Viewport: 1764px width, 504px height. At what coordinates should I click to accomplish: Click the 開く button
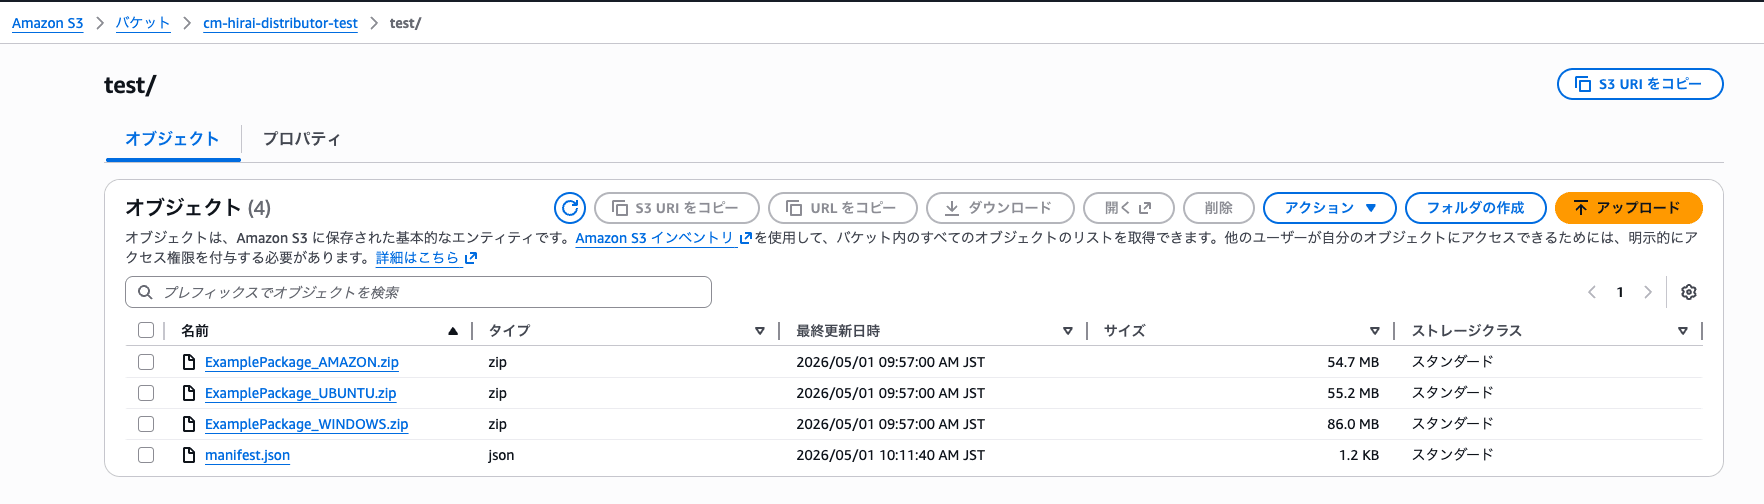pyautogui.click(x=1128, y=208)
